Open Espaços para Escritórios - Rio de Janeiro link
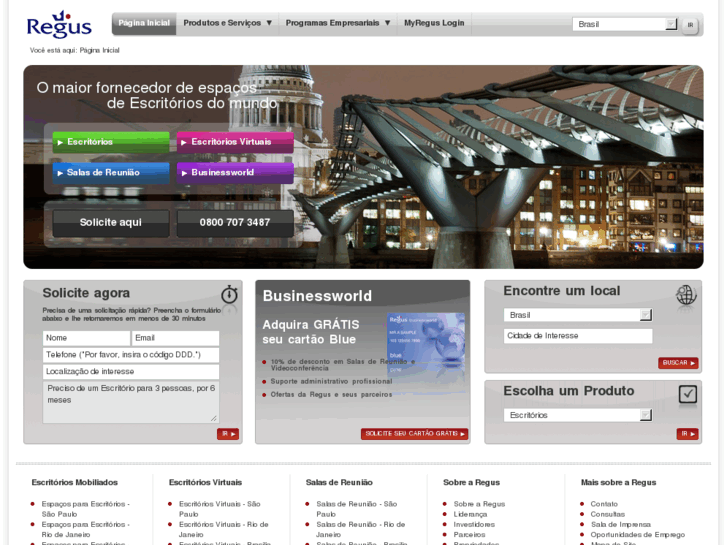 pyautogui.click(x=85, y=529)
